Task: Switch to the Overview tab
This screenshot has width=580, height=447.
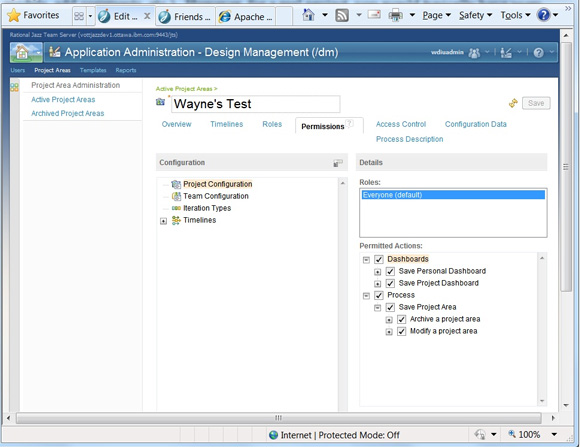Action: pos(176,124)
